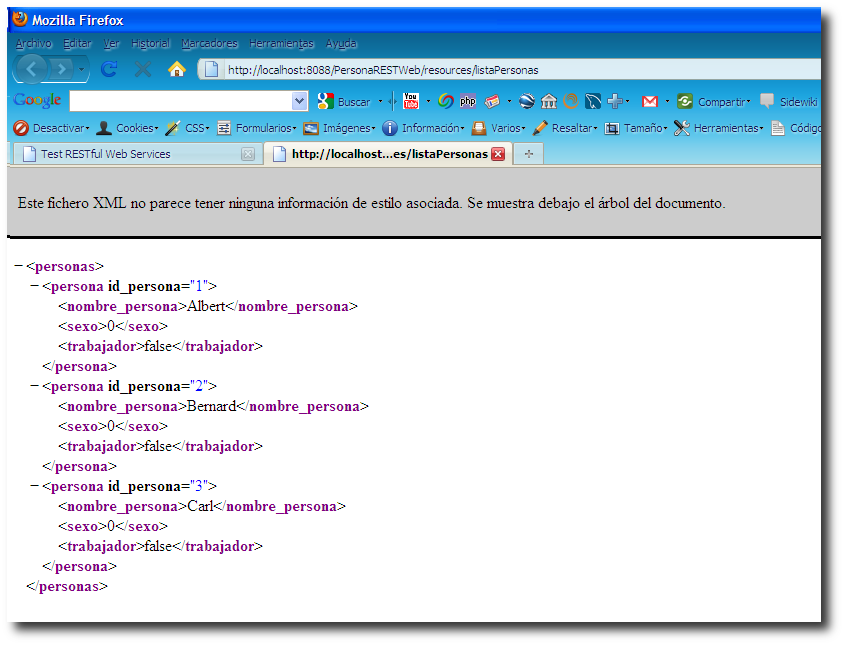Open the Google search box dropdown arrow
The height and width of the screenshot is (645, 844).
[299, 101]
